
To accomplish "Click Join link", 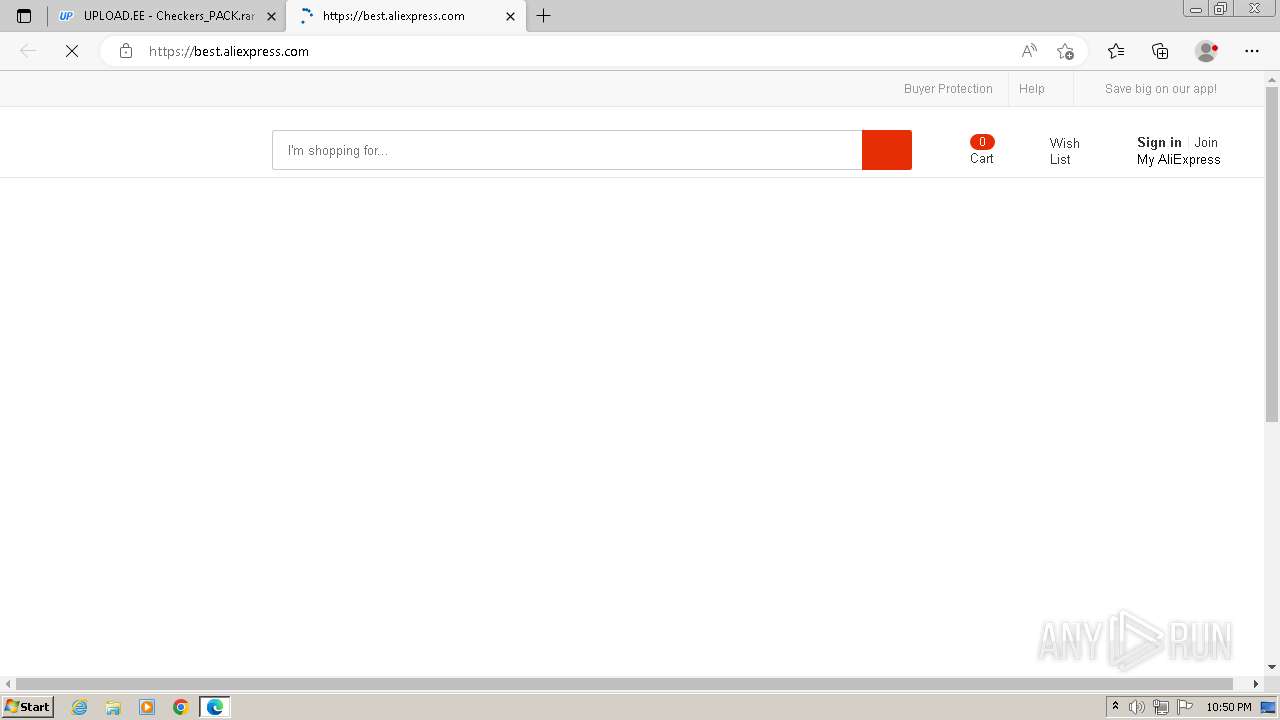I will tap(1206, 142).
